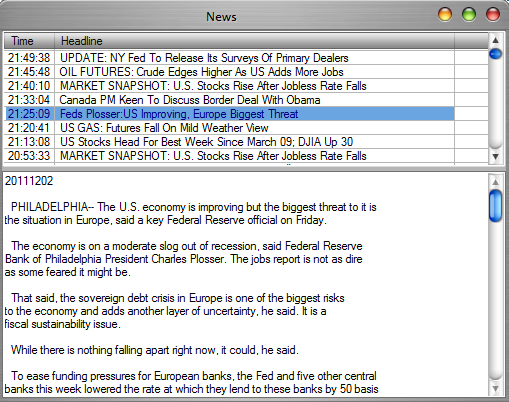Click the headline list blue scrollbar thumb
The width and height of the screenshot is (509, 402).
pyautogui.click(x=495, y=54)
